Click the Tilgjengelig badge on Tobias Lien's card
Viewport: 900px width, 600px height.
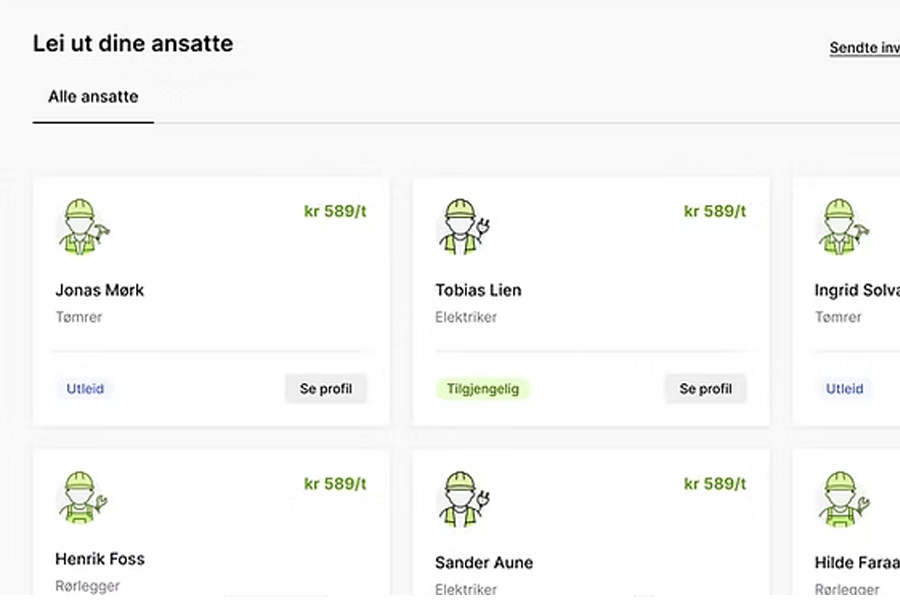pyautogui.click(x=483, y=389)
